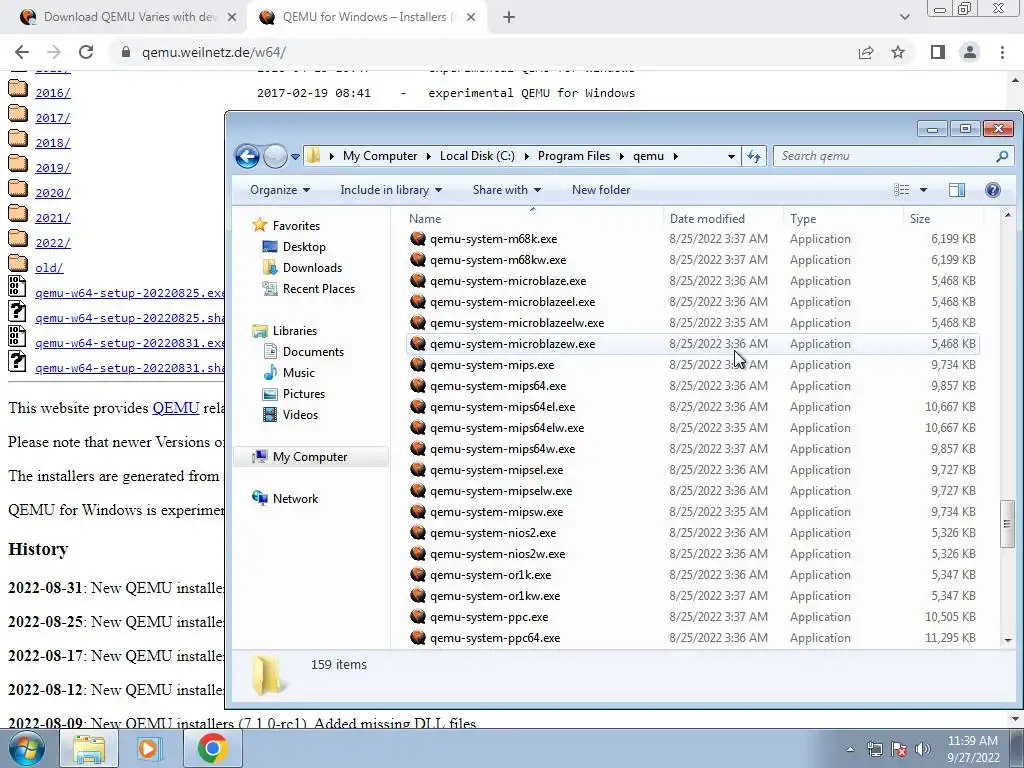Click Program Files in the breadcrumb path
This screenshot has width=1024, height=768.
[x=573, y=156]
